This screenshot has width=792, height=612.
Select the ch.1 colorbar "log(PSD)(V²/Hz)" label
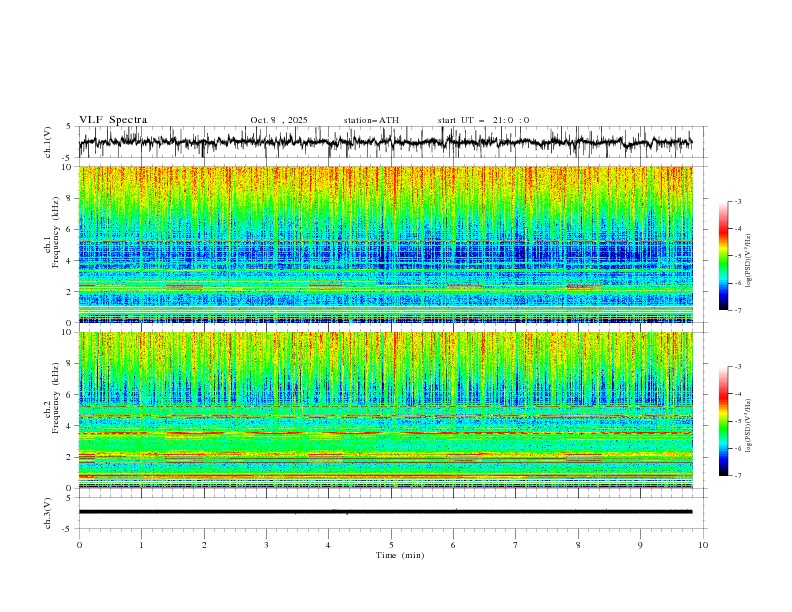pyautogui.click(x=749, y=261)
